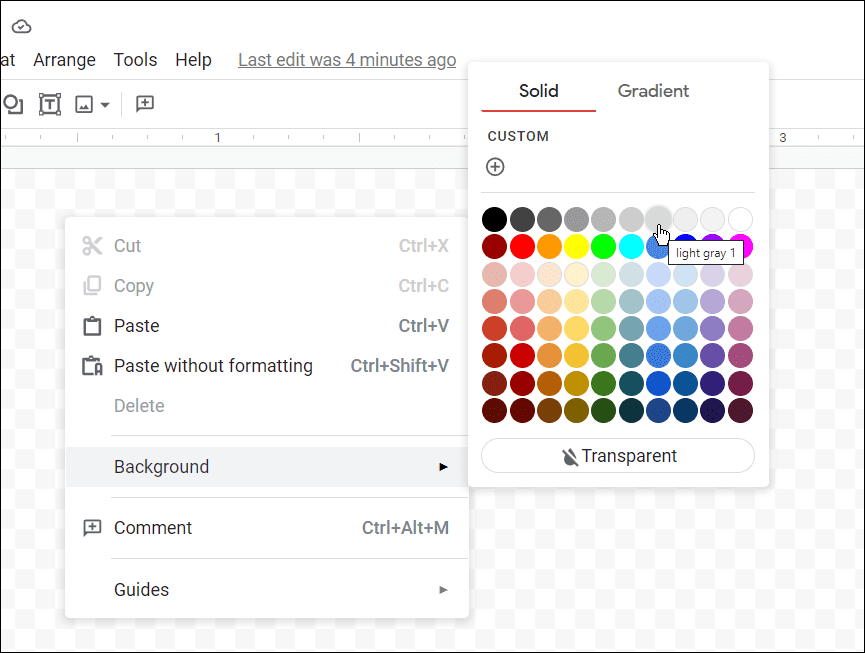Click the Paste clipboard icon
The image size is (865, 653).
(x=92, y=326)
